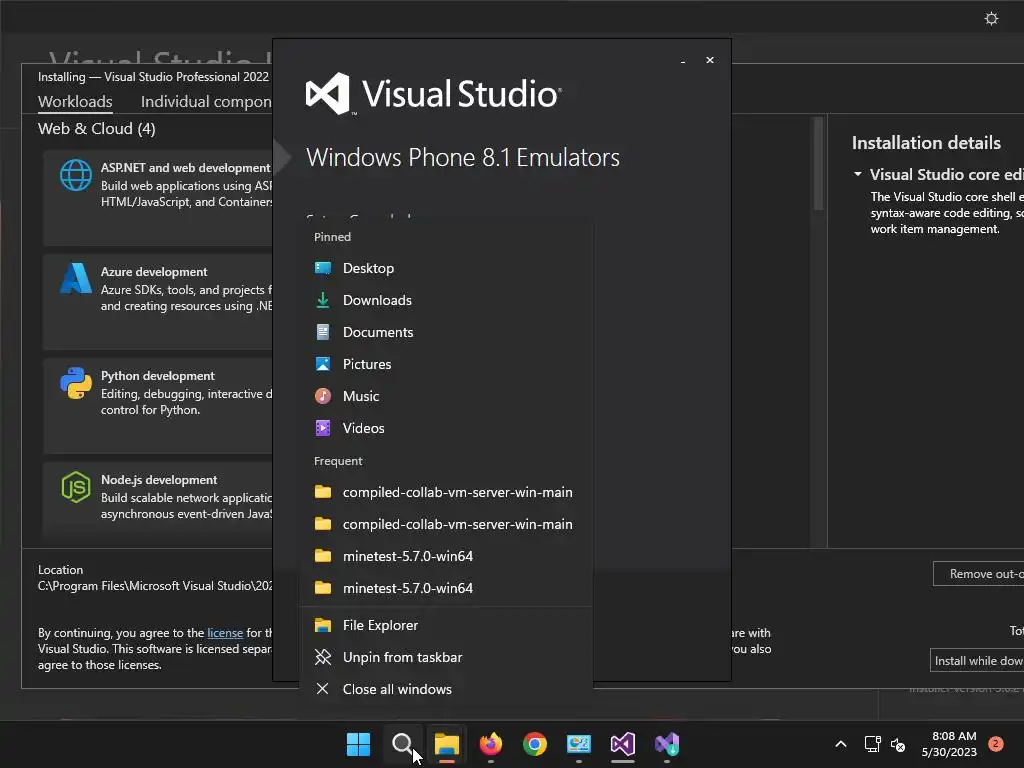Open Documents pinned folder
This screenshot has height=768, width=1024.
[446, 332]
